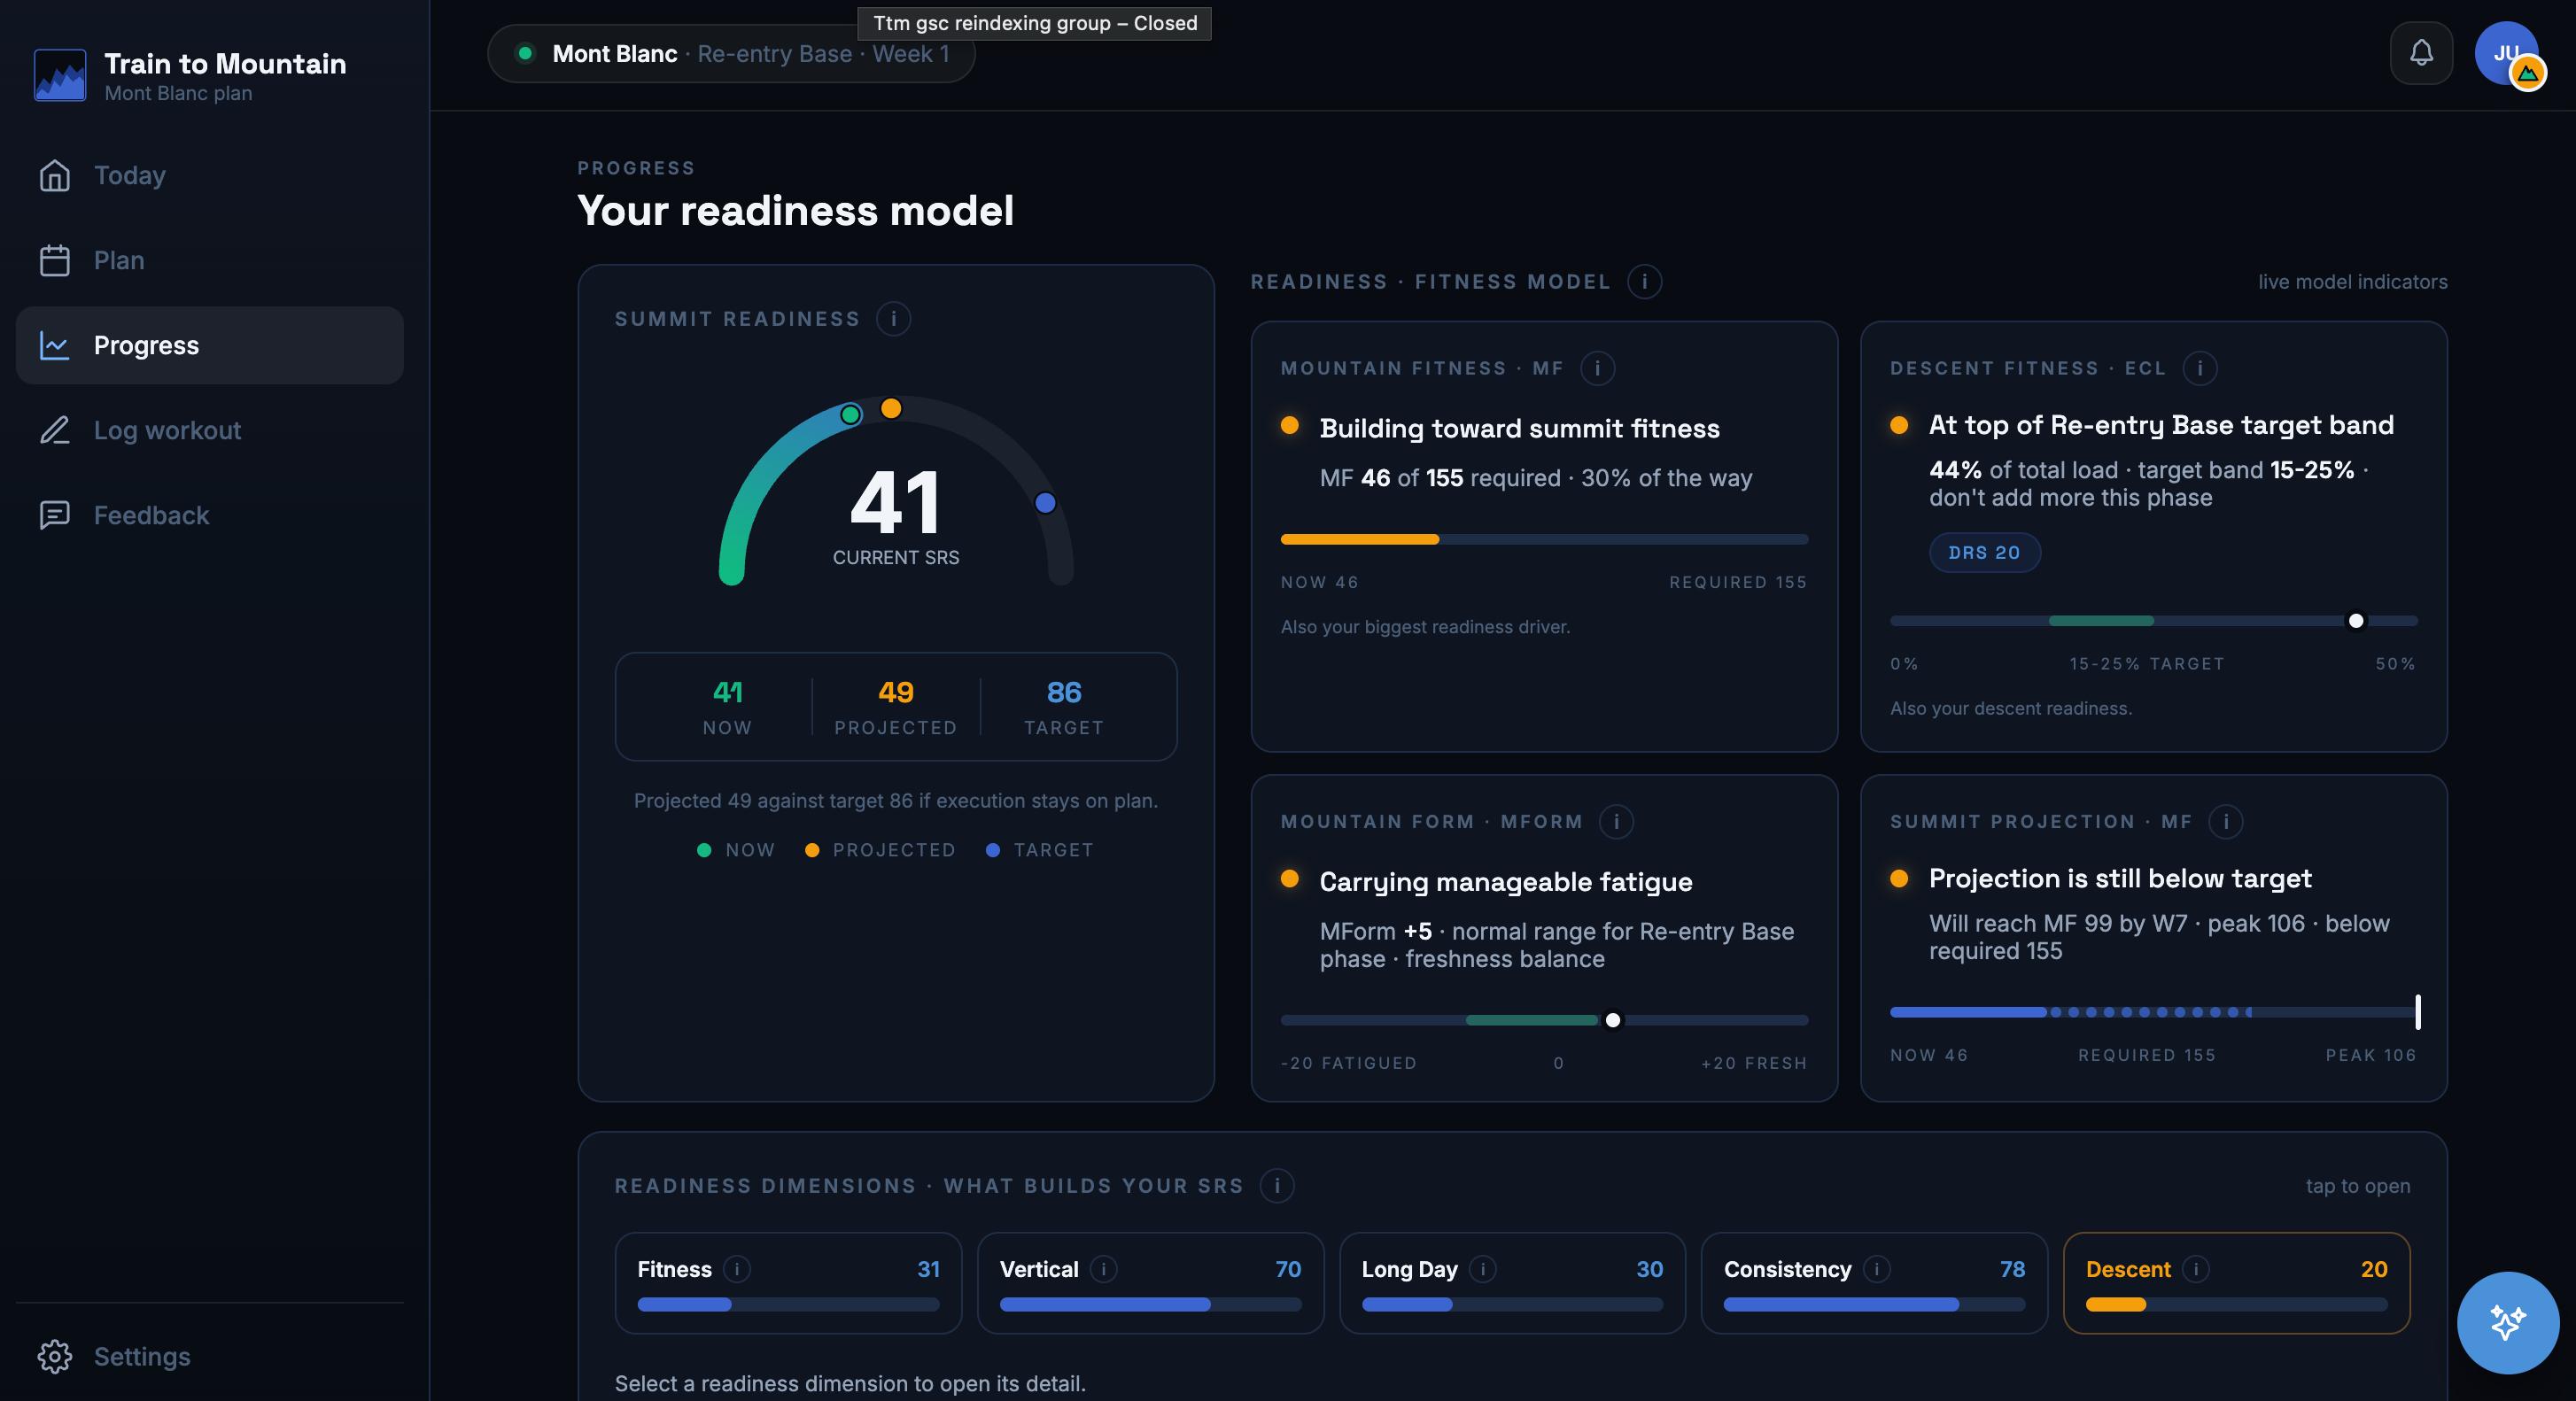Open Summit Readiness info icon
The height and width of the screenshot is (1401, 2576).
893,319
